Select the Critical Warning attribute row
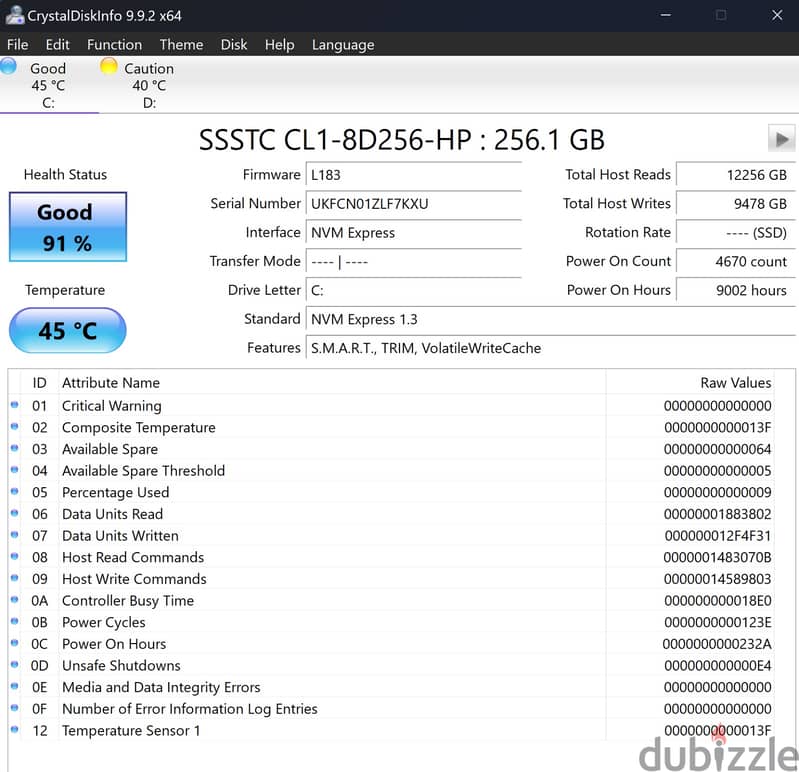The image size is (799, 772). pyautogui.click(x=391, y=406)
